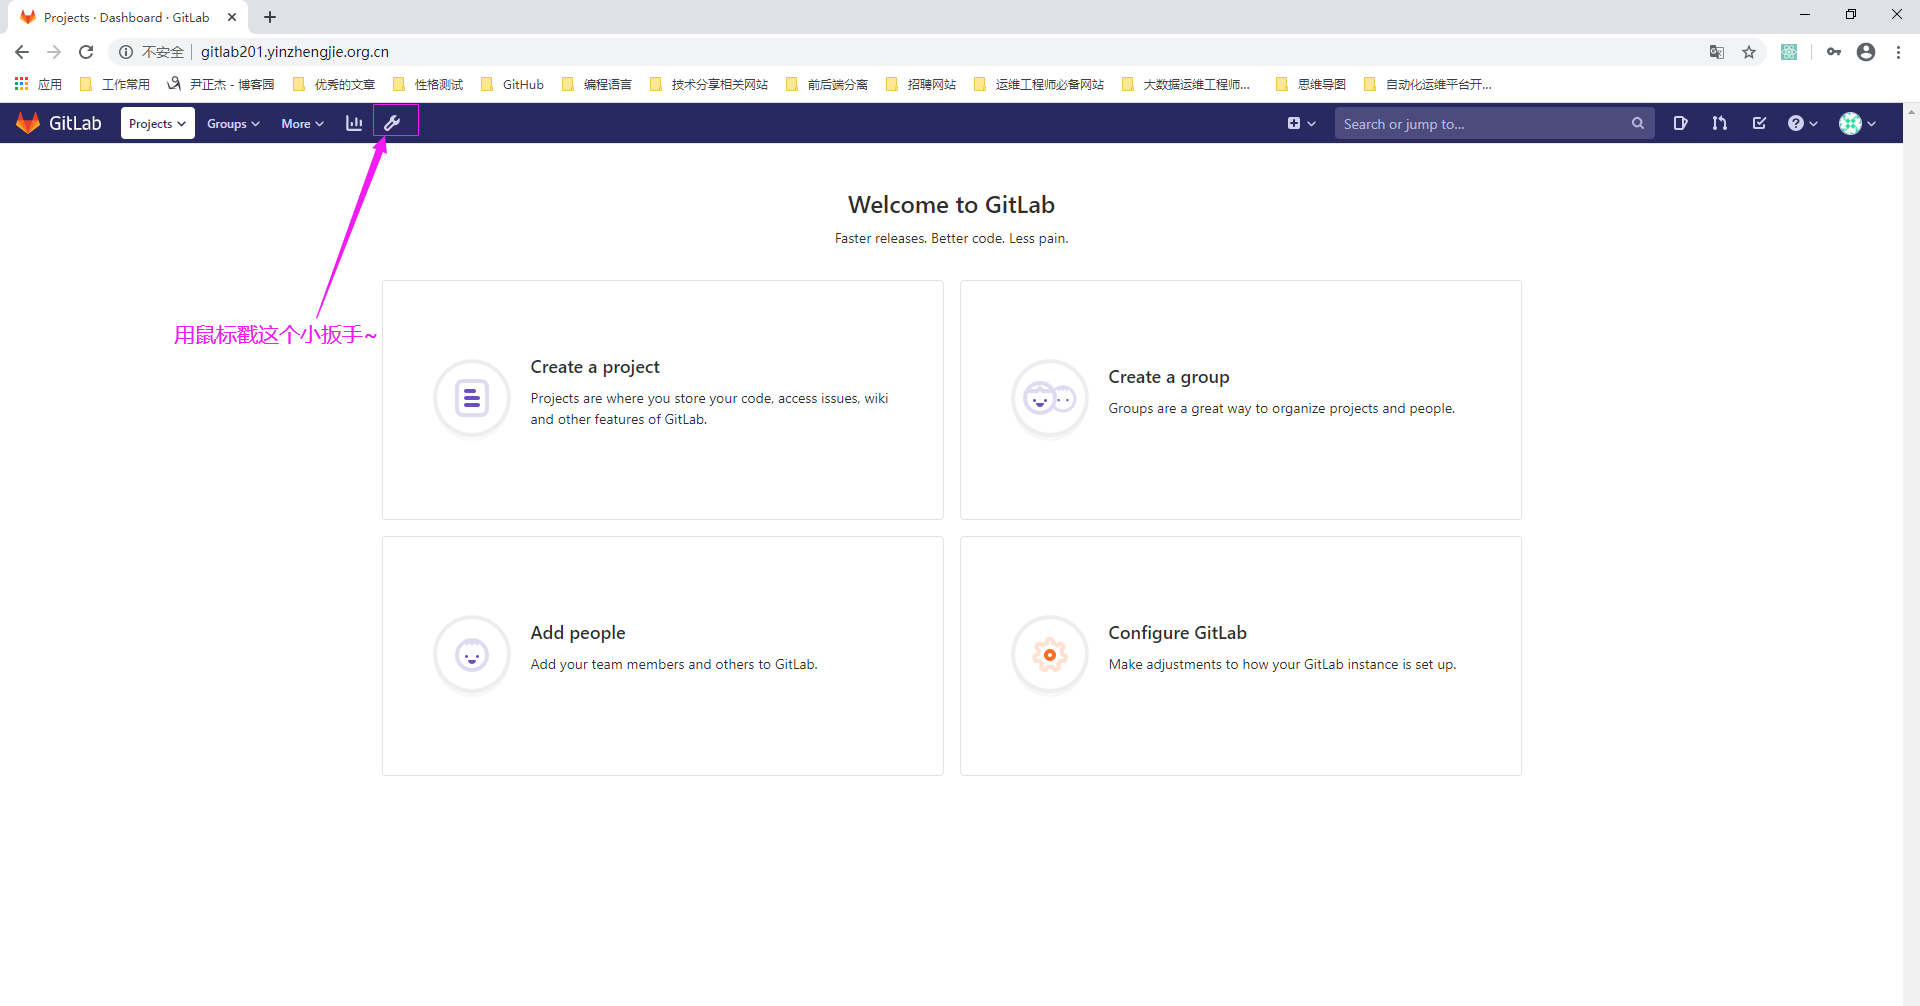Click the green browser extension icon
The height and width of the screenshot is (1006, 1920).
[x=1789, y=52]
